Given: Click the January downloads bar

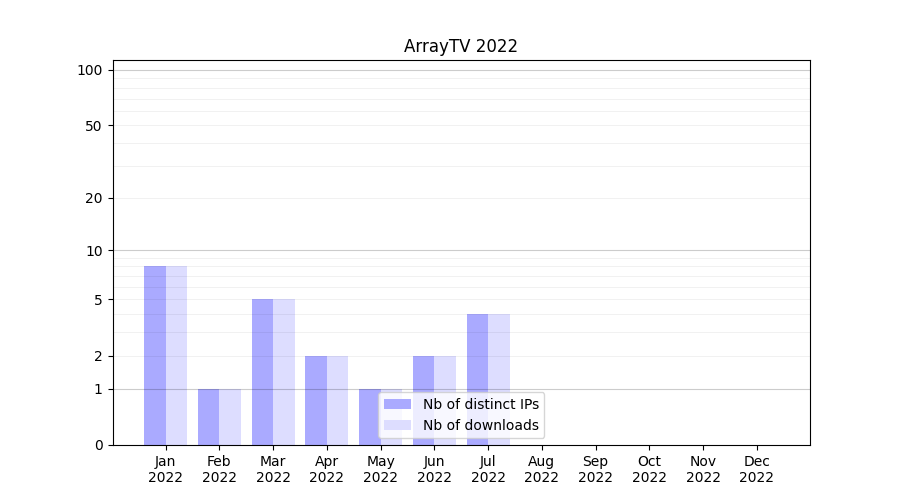Looking at the screenshot, I should [x=176, y=355].
